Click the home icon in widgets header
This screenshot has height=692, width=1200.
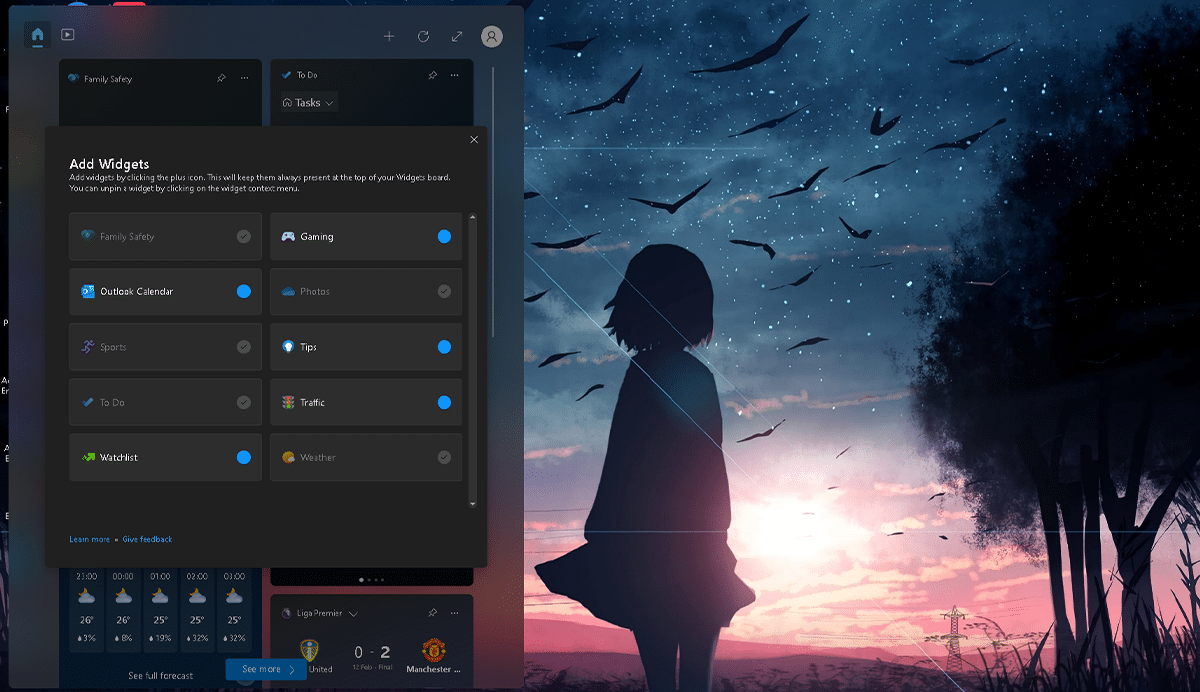tap(37, 35)
